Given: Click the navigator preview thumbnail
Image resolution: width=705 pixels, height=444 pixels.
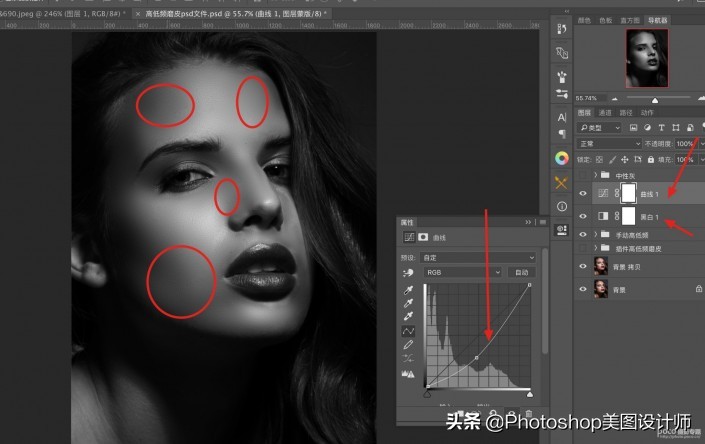Looking at the screenshot, I should click(x=646, y=58).
